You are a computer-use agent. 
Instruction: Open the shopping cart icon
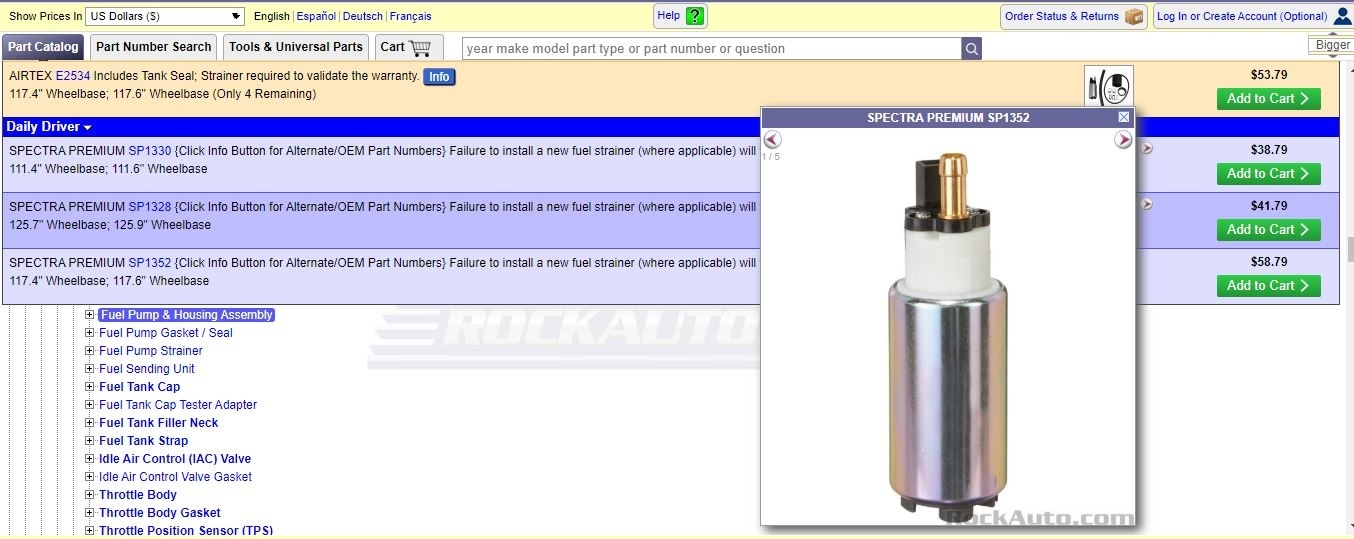420,47
